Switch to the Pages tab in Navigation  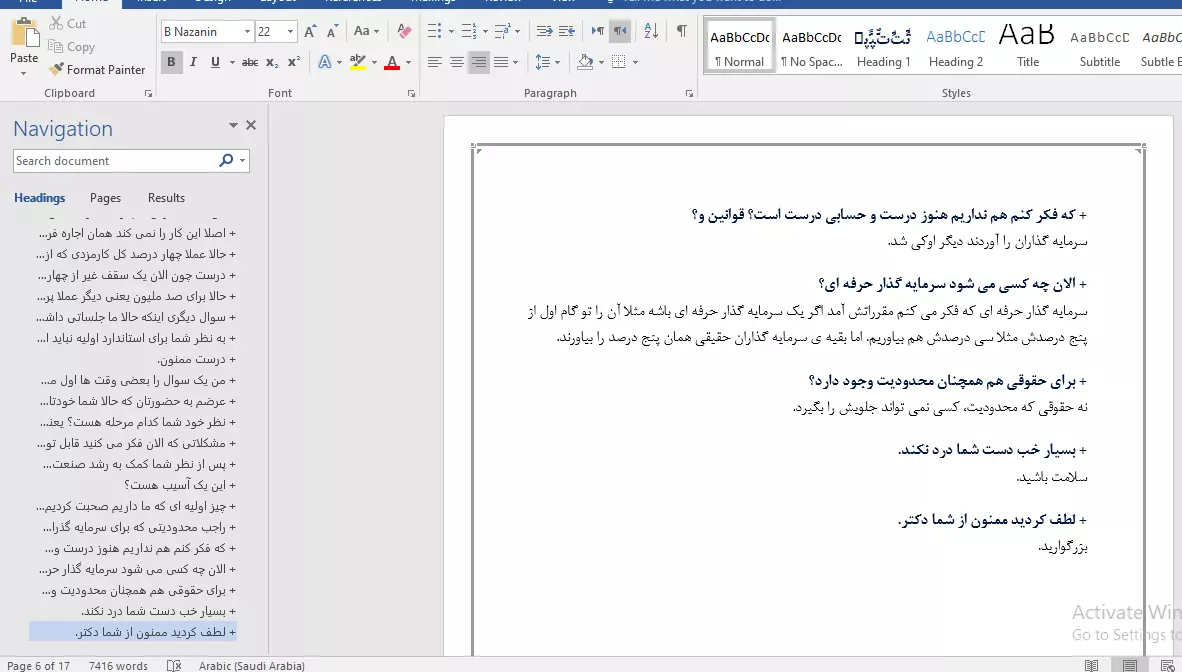click(105, 198)
